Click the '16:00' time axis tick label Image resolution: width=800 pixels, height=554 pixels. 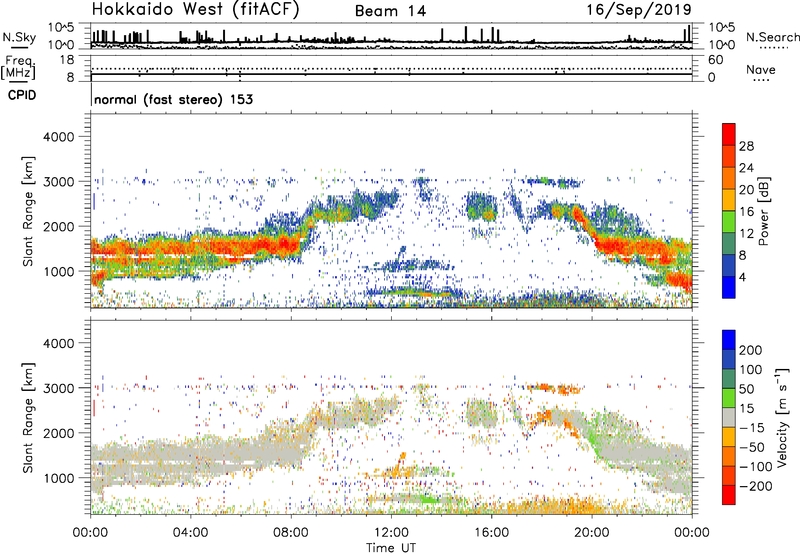(x=491, y=533)
